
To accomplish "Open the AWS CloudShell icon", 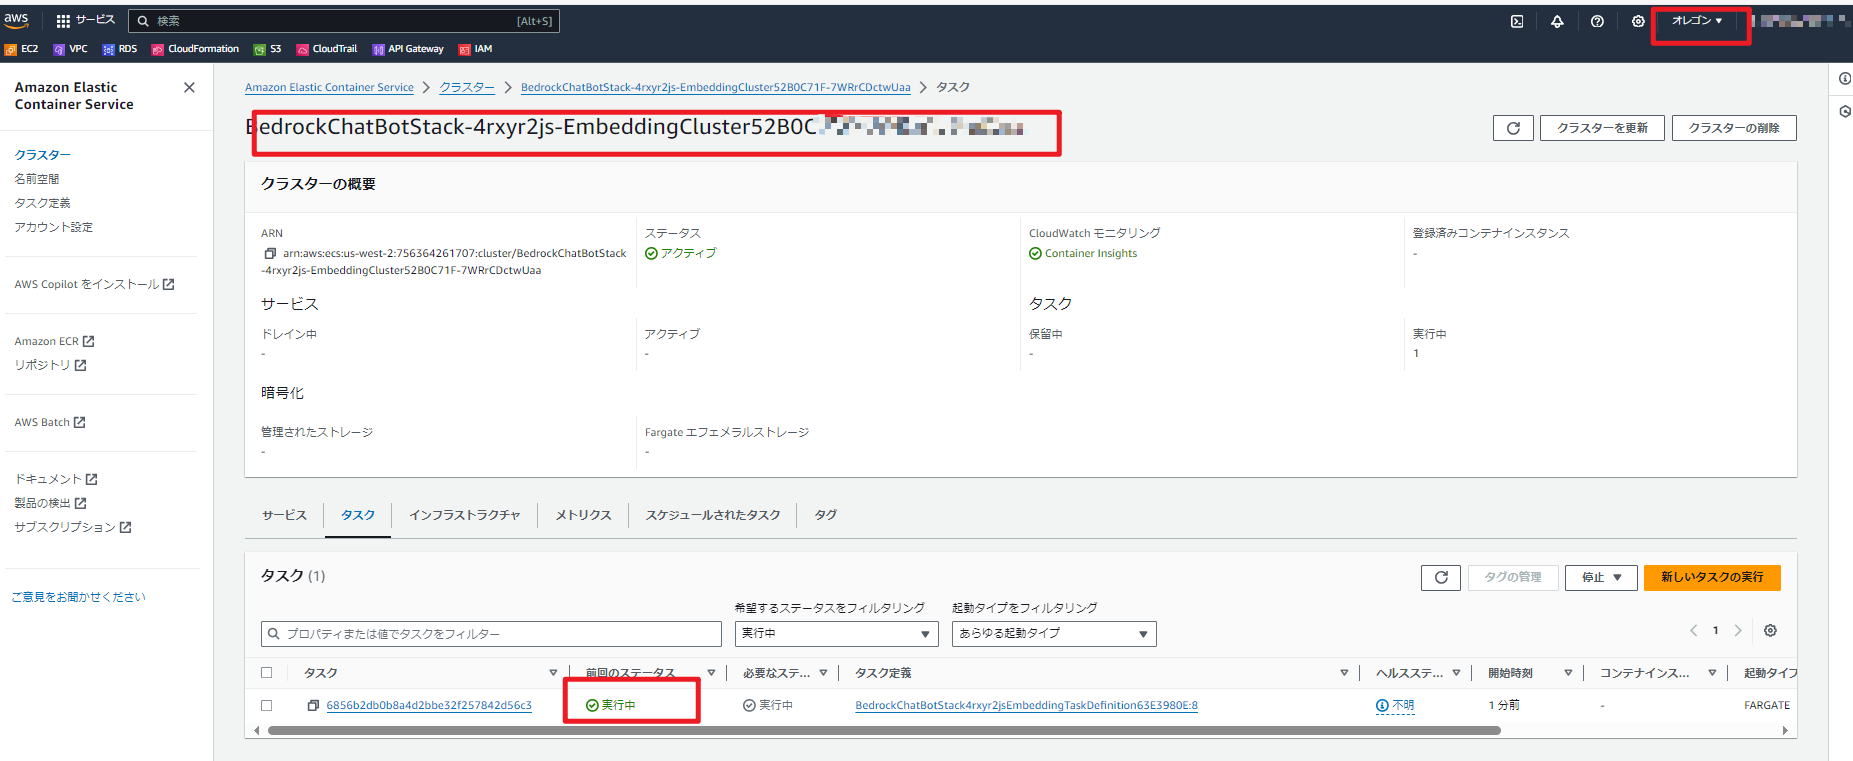I will point(1517,21).
